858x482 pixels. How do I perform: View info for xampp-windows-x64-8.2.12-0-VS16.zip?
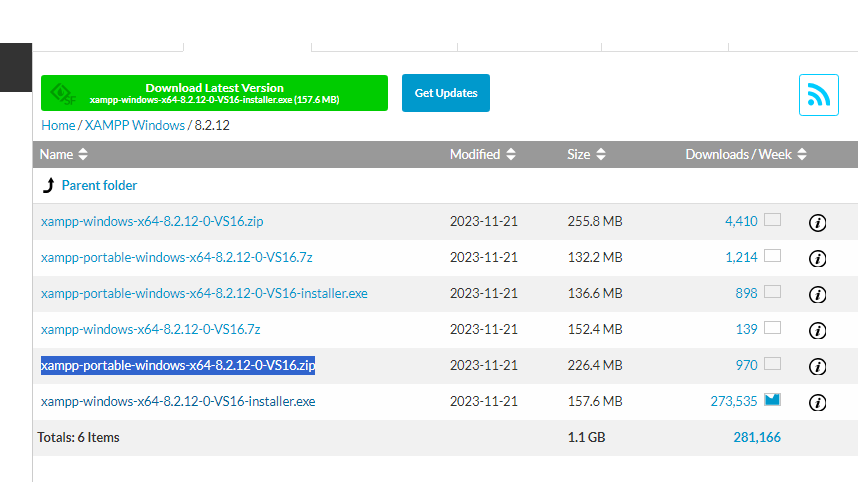pos(818,223)
